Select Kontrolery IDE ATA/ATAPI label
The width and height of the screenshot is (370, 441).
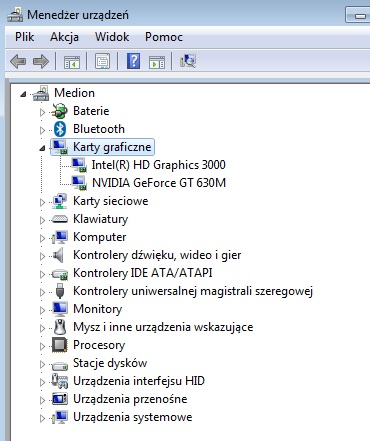pos(143,273)
